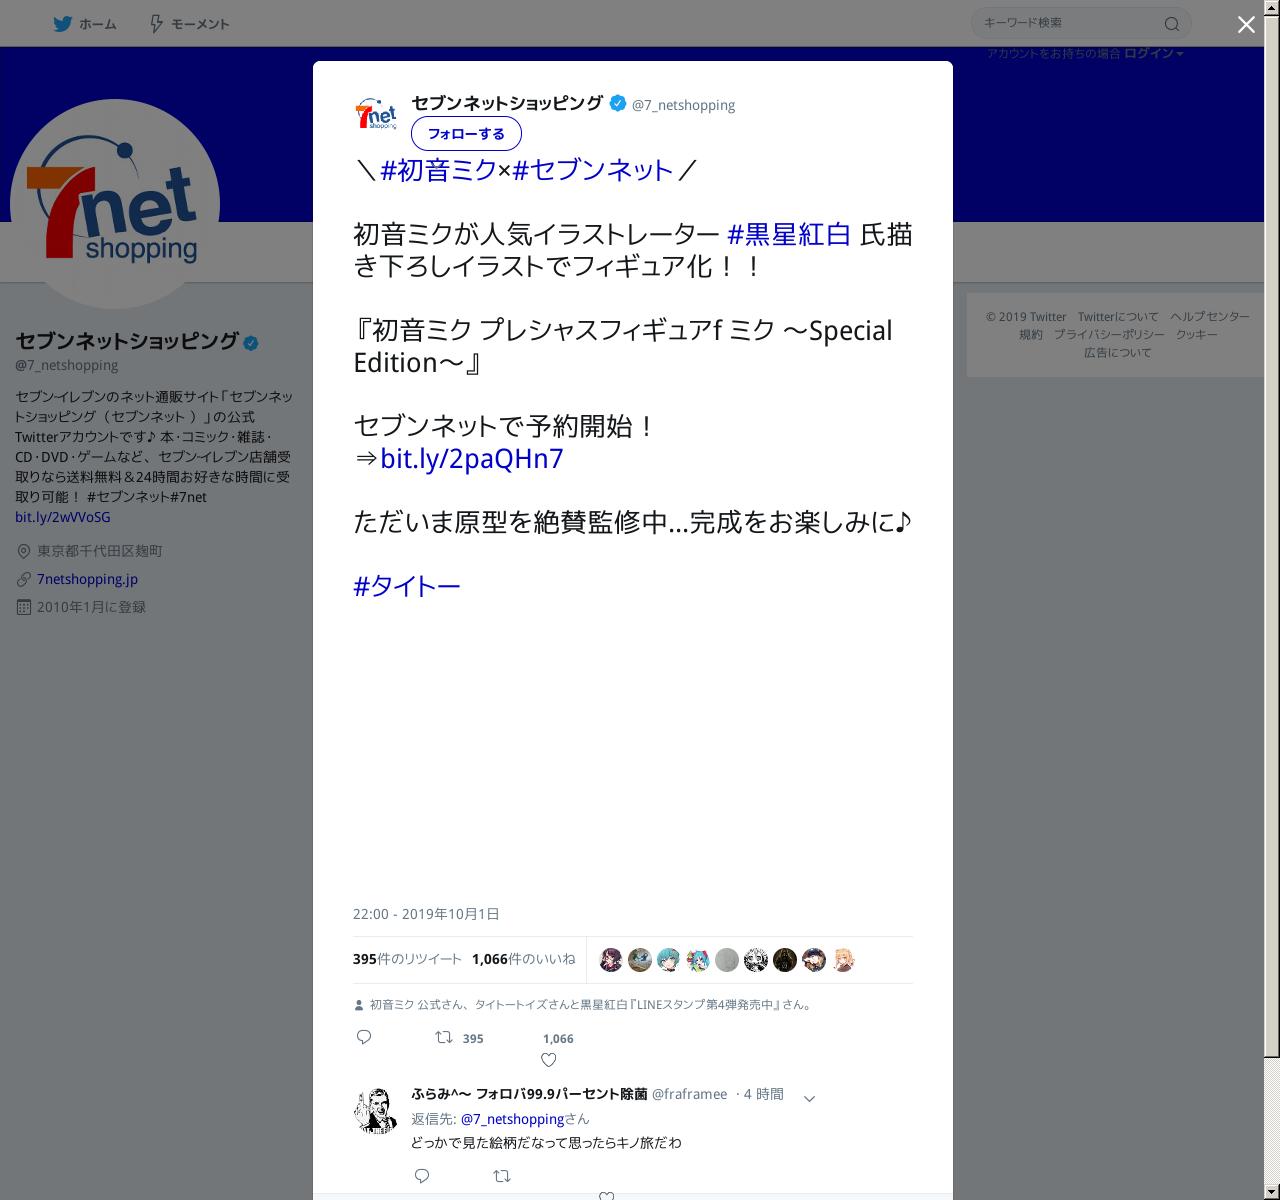Open hashtag #黒星紅白
Screen dimensions: 1280x1200
(x=789, y=234)
